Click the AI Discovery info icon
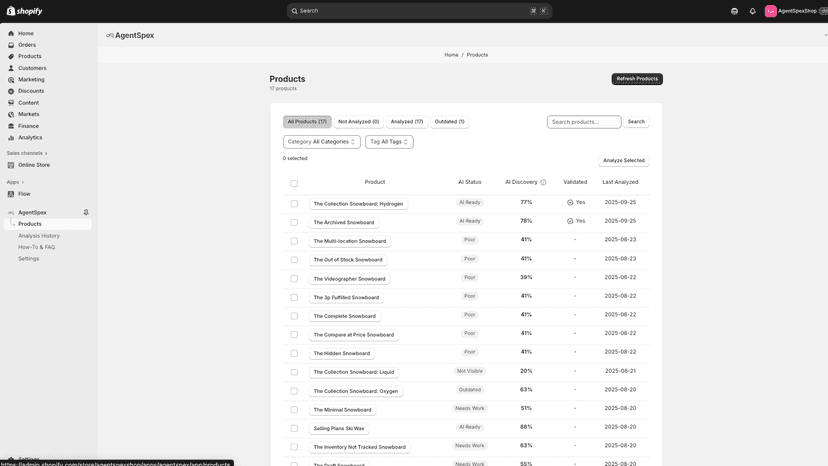 (x=543, y=182)
